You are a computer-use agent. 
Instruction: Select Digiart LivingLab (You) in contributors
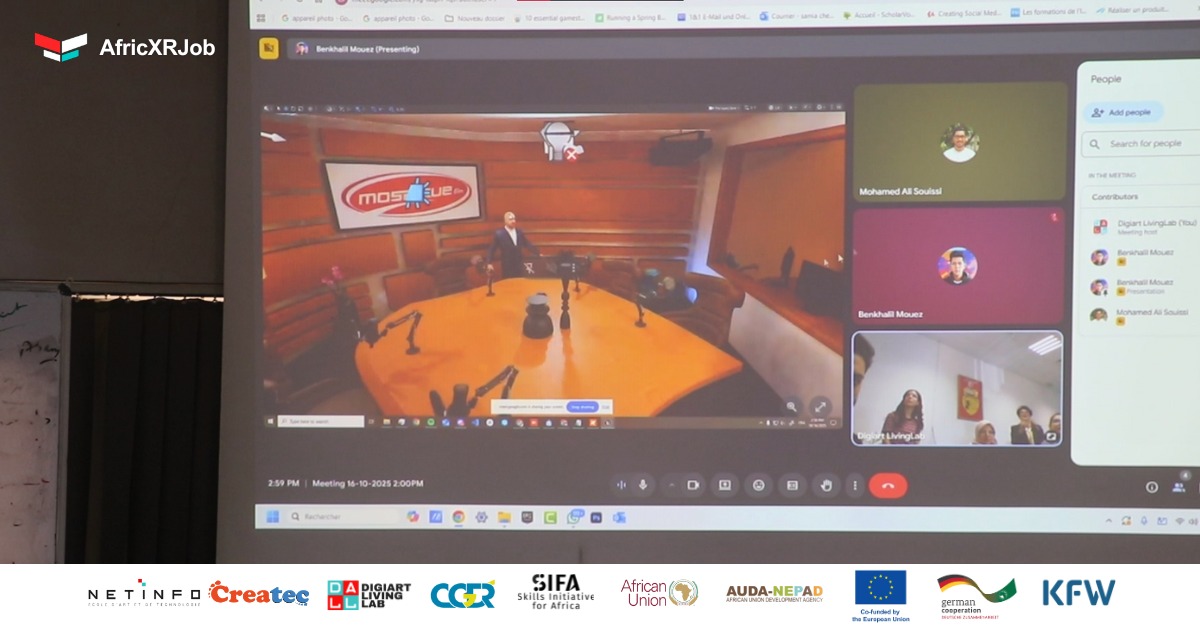[1144, 227]
